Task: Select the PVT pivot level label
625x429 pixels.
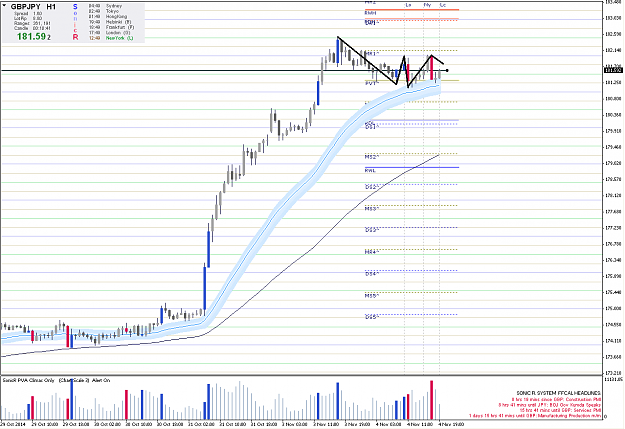Action: [x=371, y=84]
